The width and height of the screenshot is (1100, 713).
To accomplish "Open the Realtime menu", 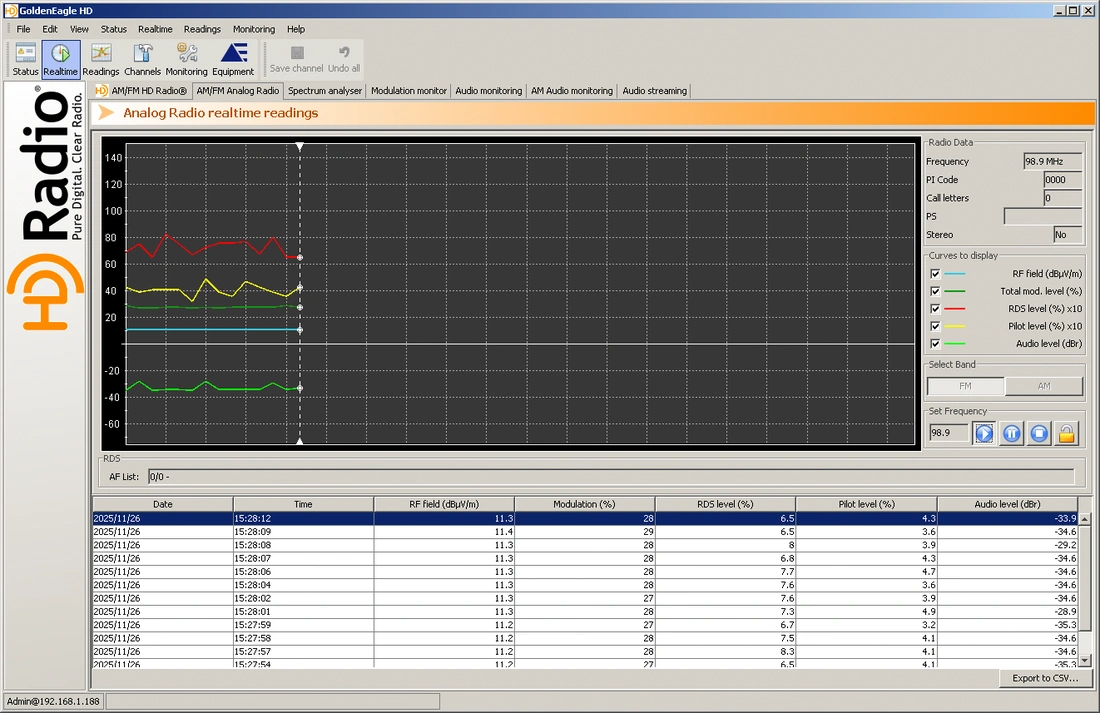I will coord(155,29).
